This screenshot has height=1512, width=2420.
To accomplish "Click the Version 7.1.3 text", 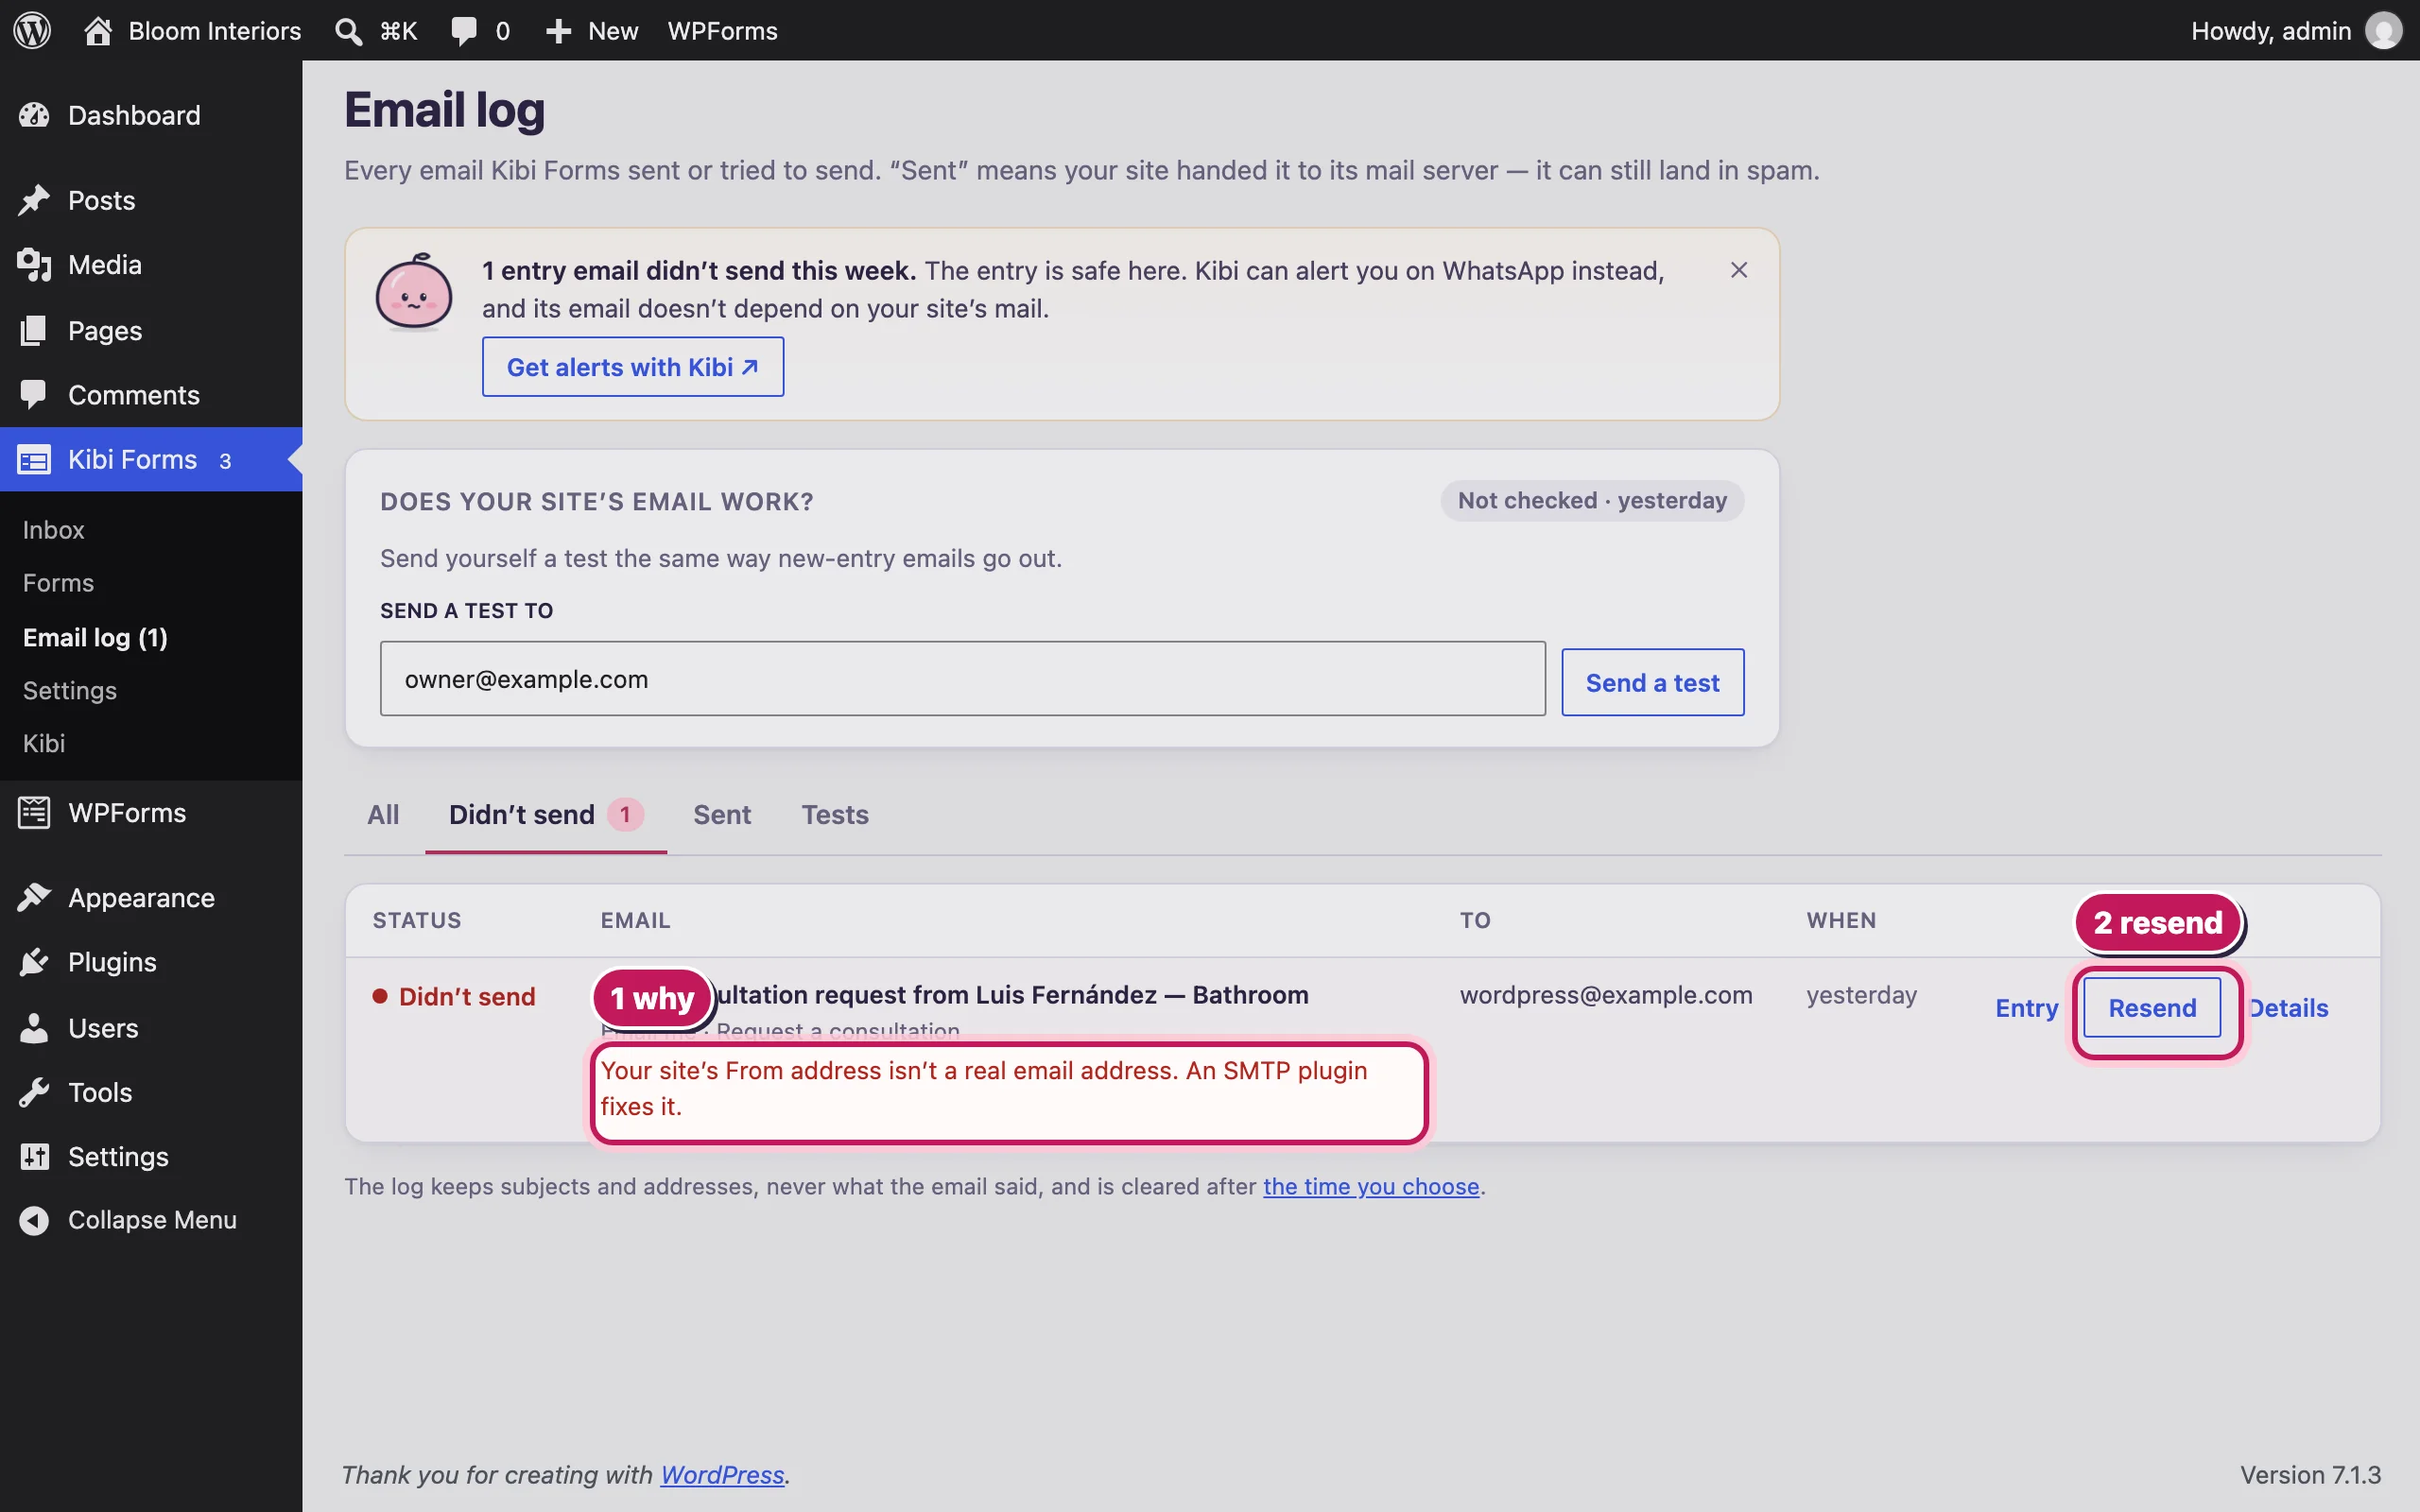I will [x=2310, y=1475].
